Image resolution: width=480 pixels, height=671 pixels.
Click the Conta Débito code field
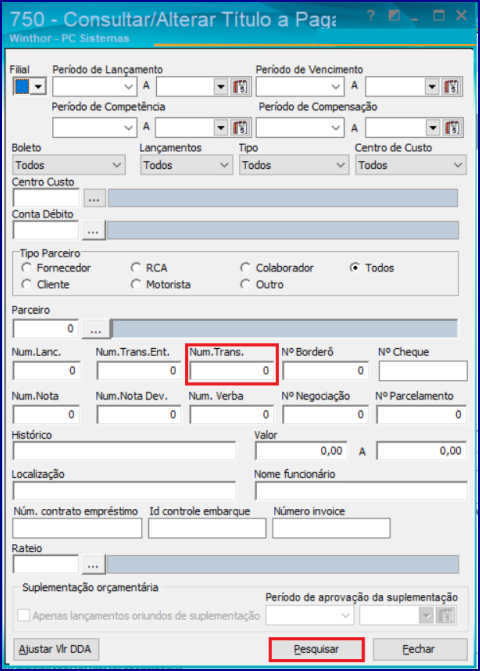coord(46,231)
